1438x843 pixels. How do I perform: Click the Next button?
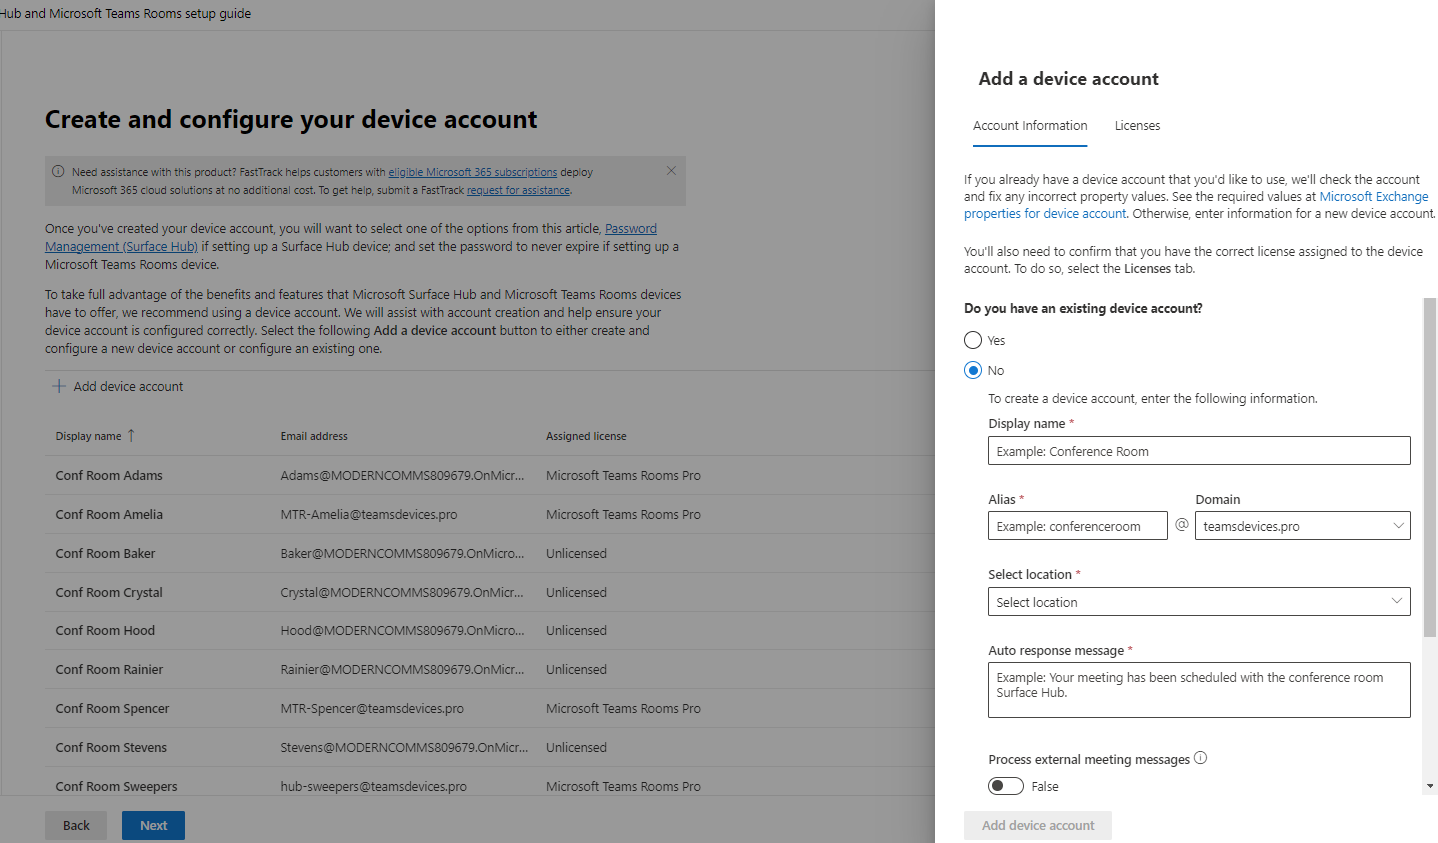click(x=153, y=825)
